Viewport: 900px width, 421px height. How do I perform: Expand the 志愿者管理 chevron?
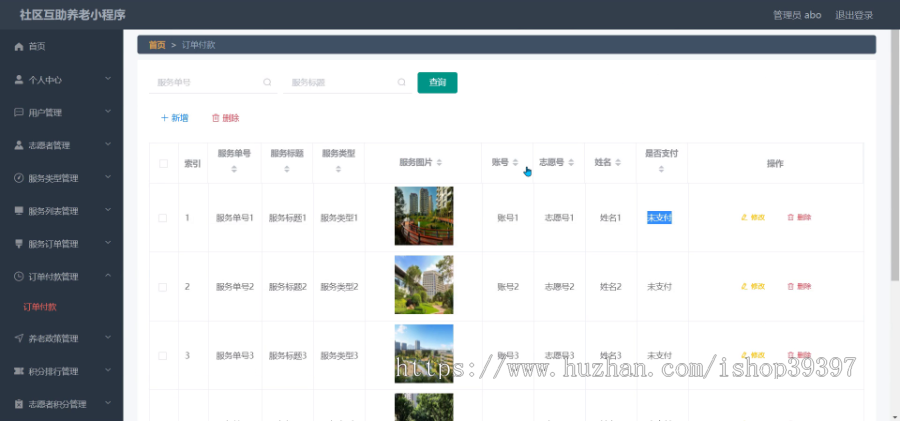108,144
